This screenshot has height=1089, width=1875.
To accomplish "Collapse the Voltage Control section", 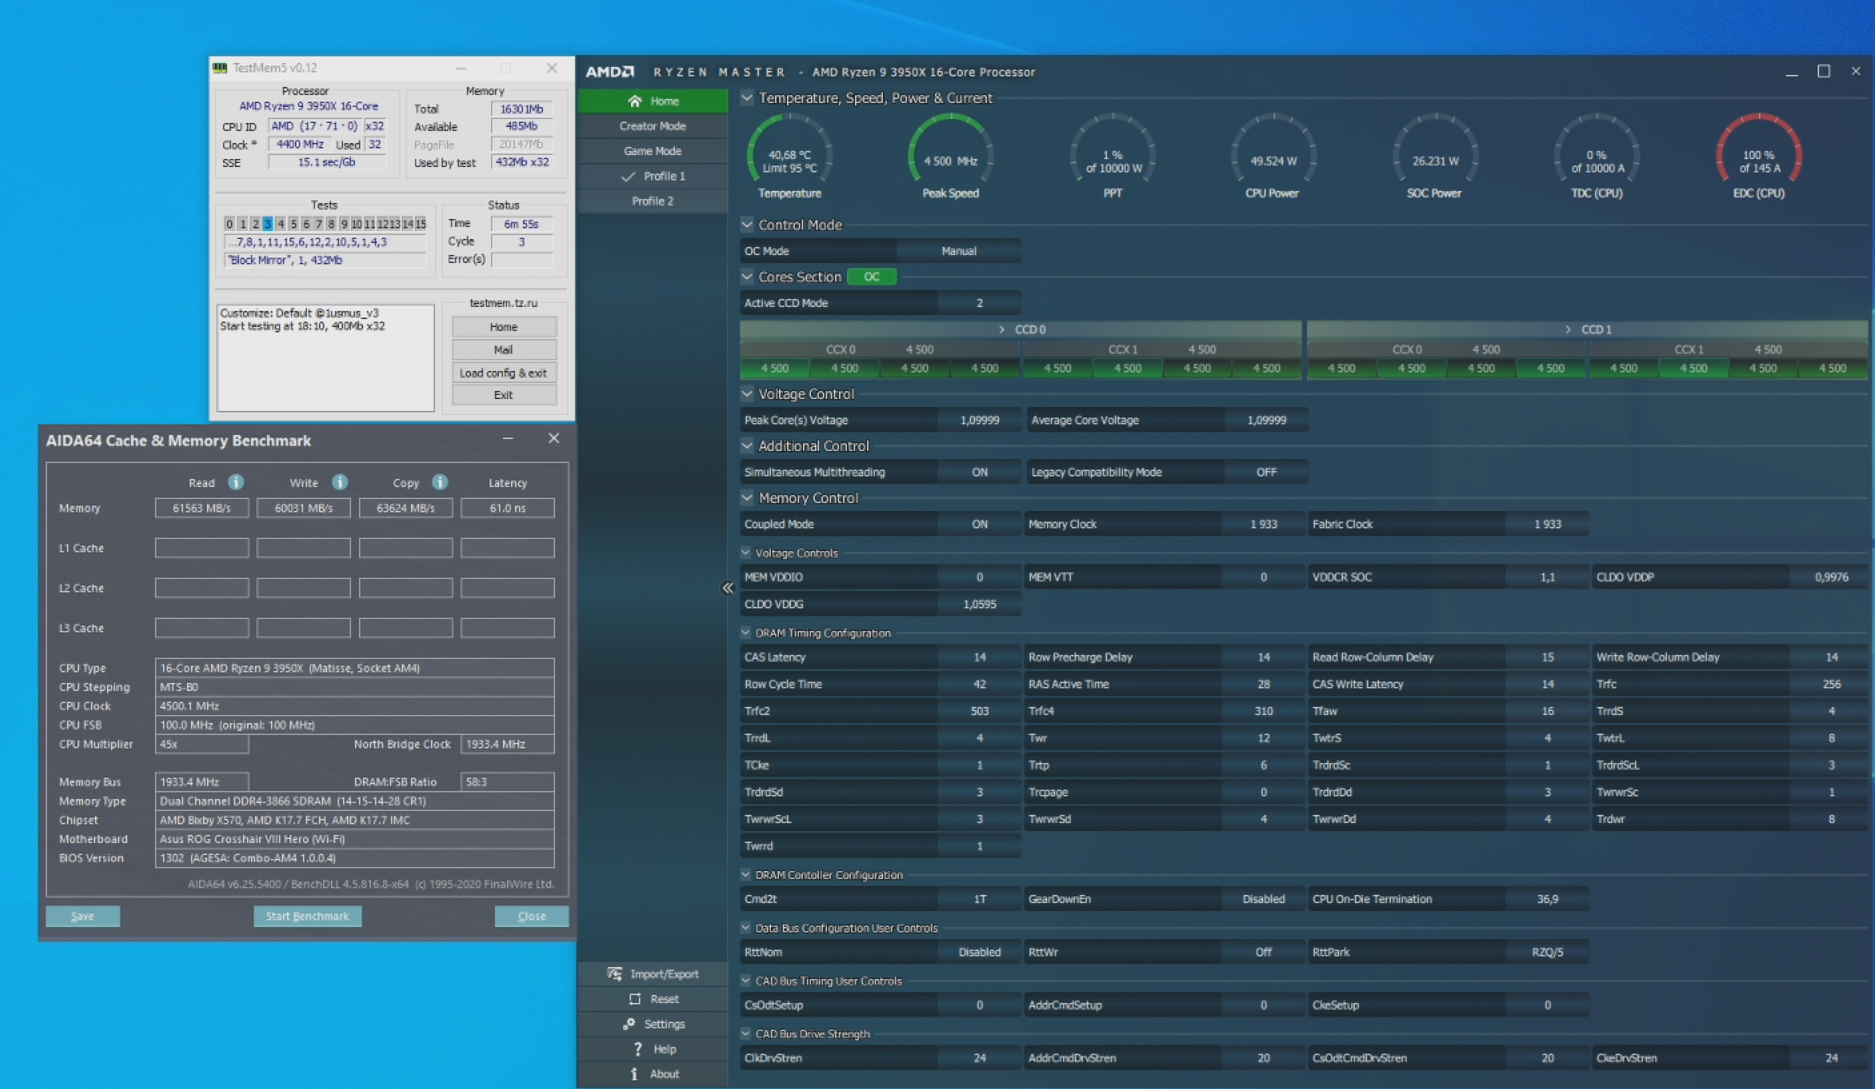I will click(747, 394).
